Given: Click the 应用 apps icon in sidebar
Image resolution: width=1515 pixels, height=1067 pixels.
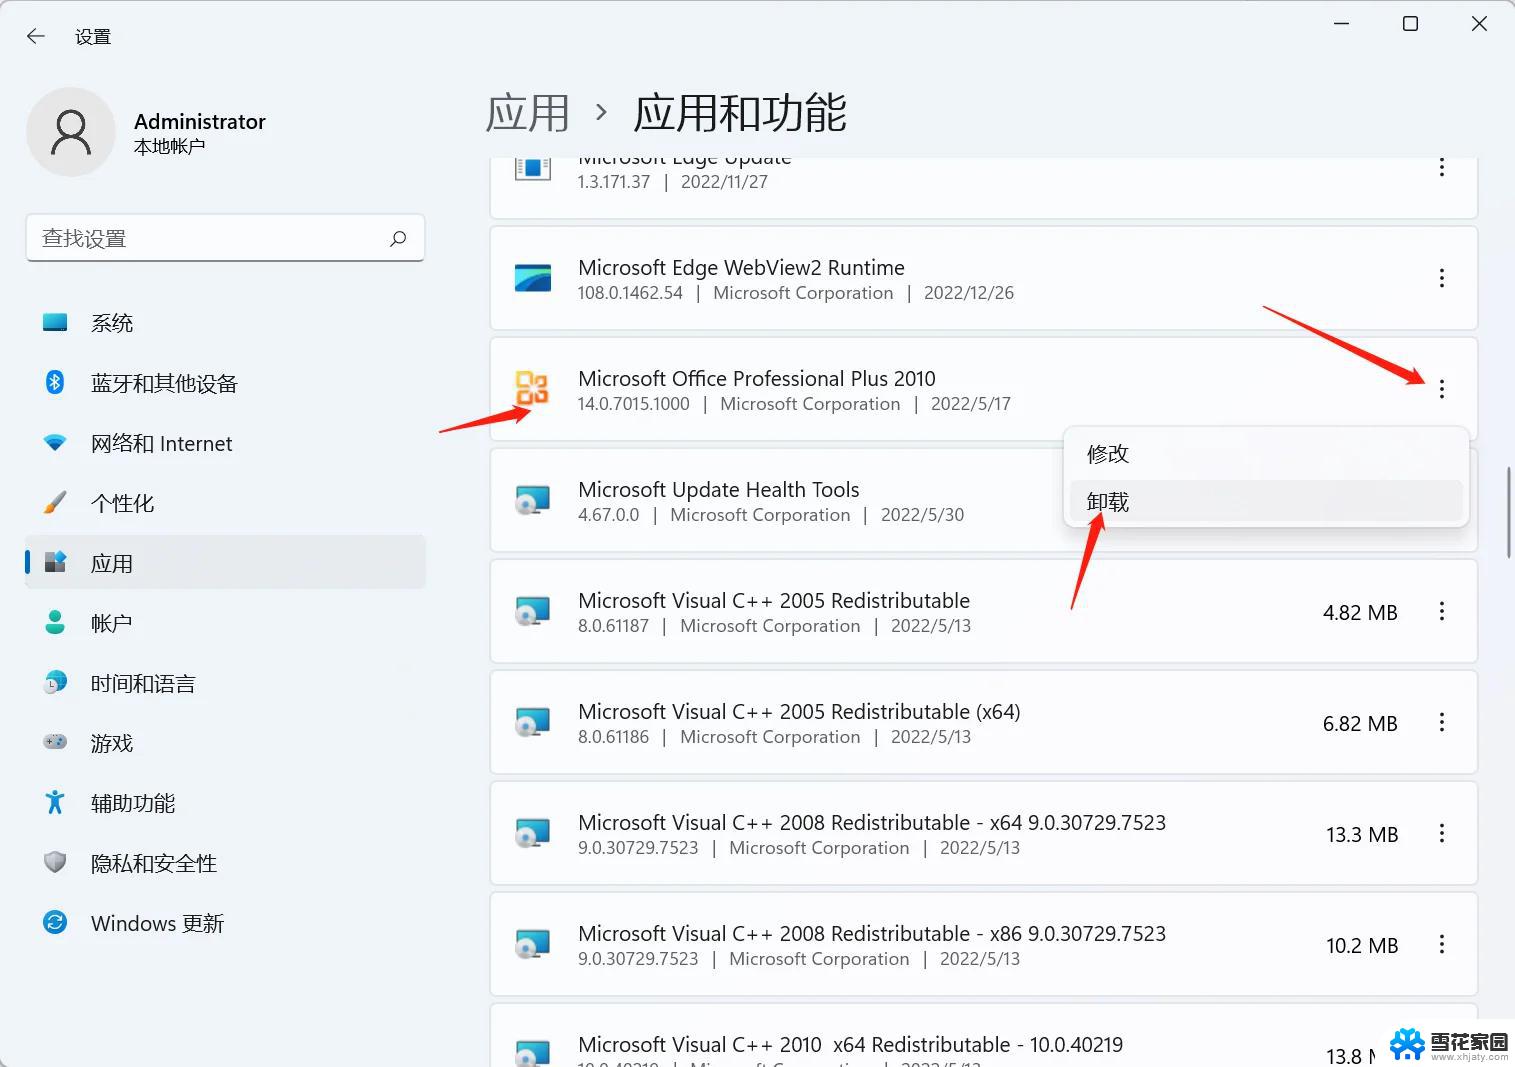Looking at the screenshot, I should (55, 562).
